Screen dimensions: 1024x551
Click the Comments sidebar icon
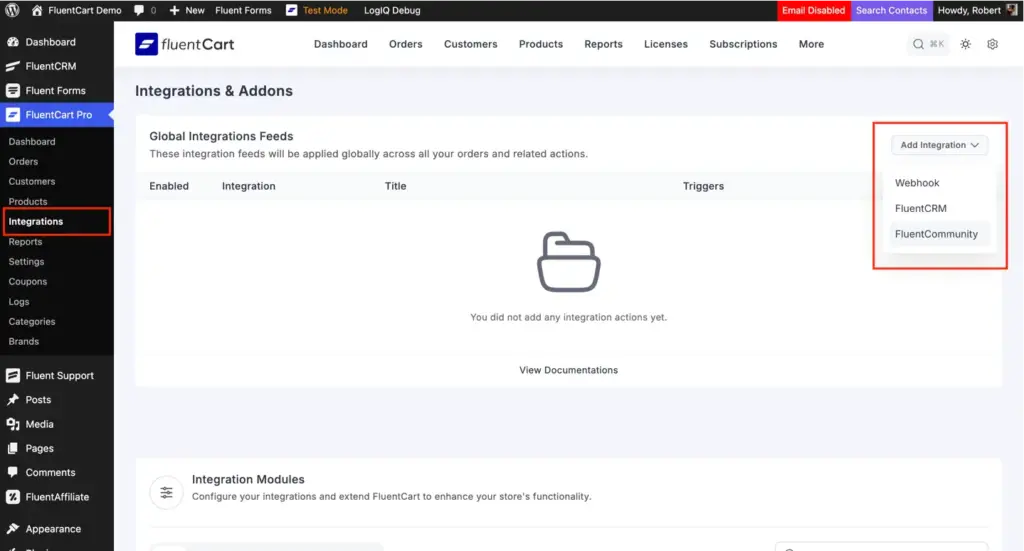(x=12, y=472)
